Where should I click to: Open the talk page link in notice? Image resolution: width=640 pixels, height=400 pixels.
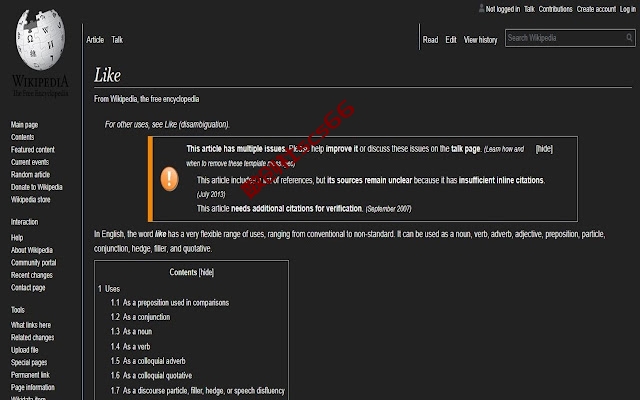466,149
